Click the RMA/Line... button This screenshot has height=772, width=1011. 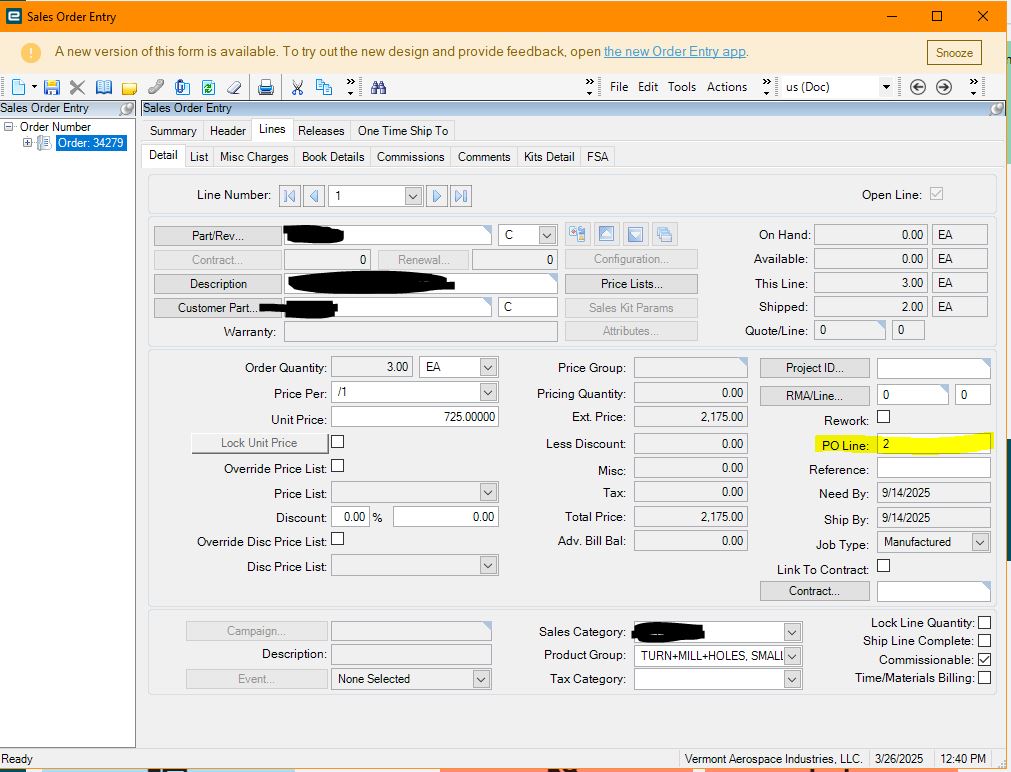tap(814, 395)
